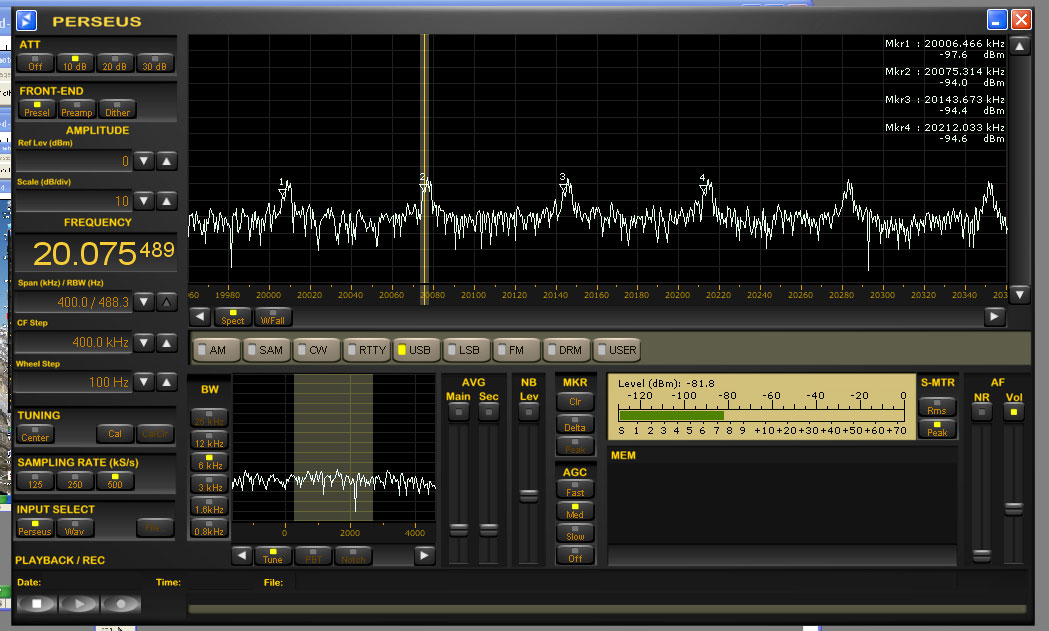The height and width of the screenshot is (631, 1049).
Task: Select FM mode
Action: click(516, 350)
